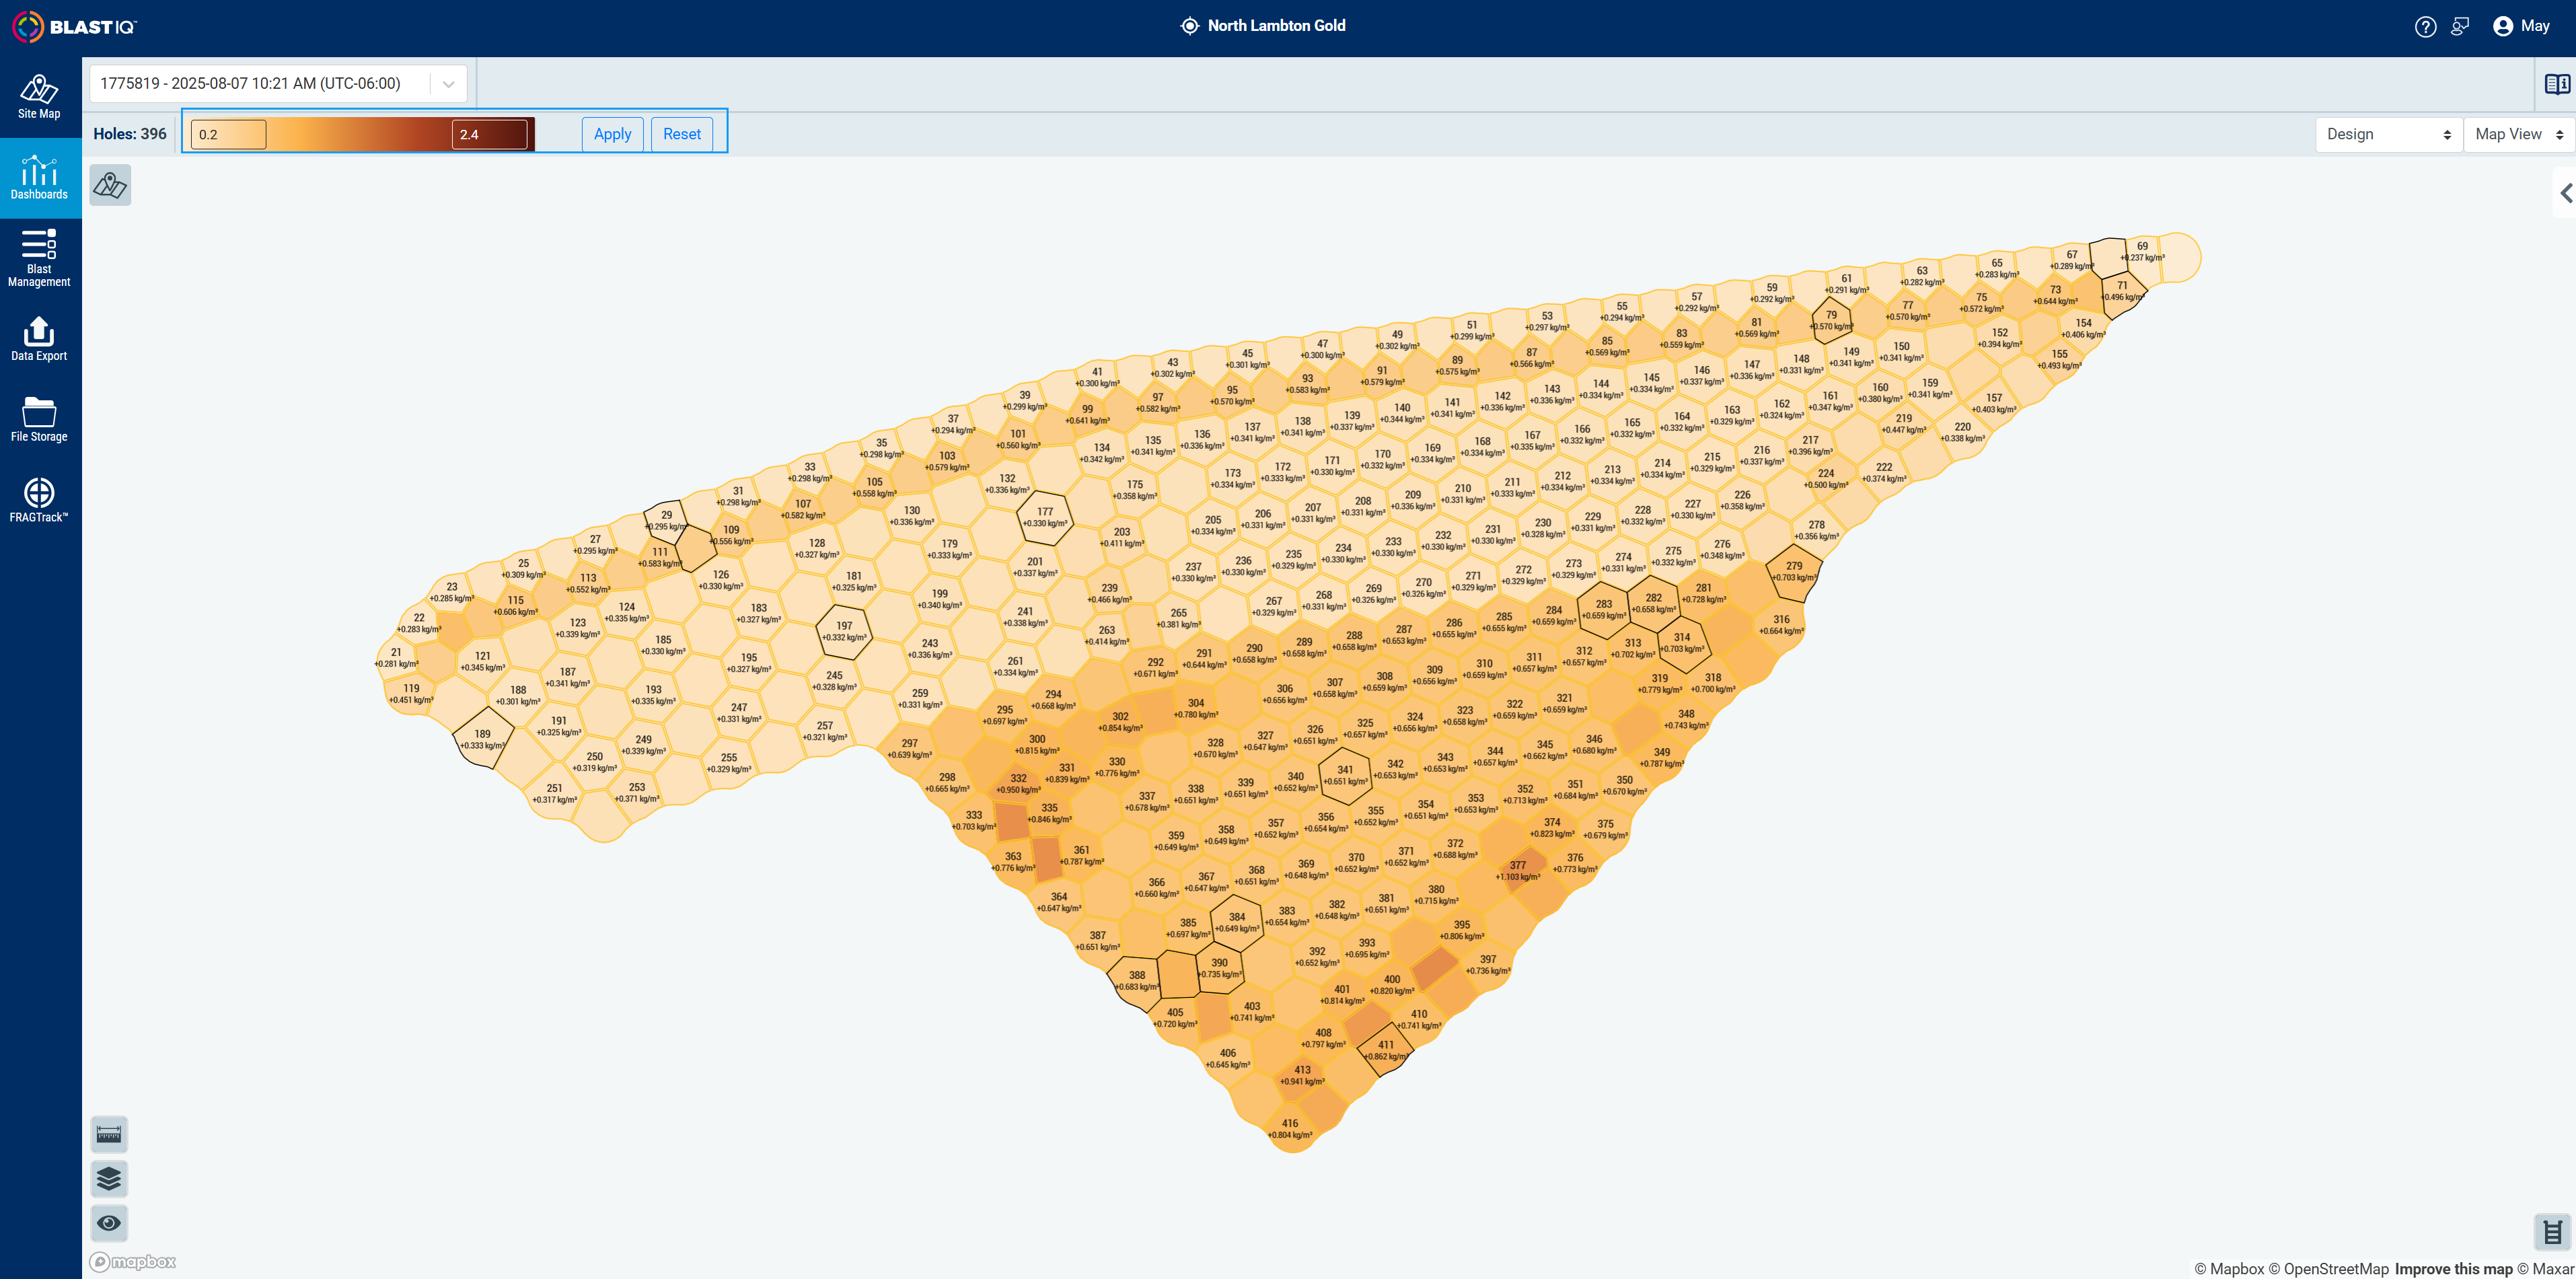Toggle the eye visibility button
This screenshot has height=1279, width=2576.
pyautogui.click(x=109, y=1222)
